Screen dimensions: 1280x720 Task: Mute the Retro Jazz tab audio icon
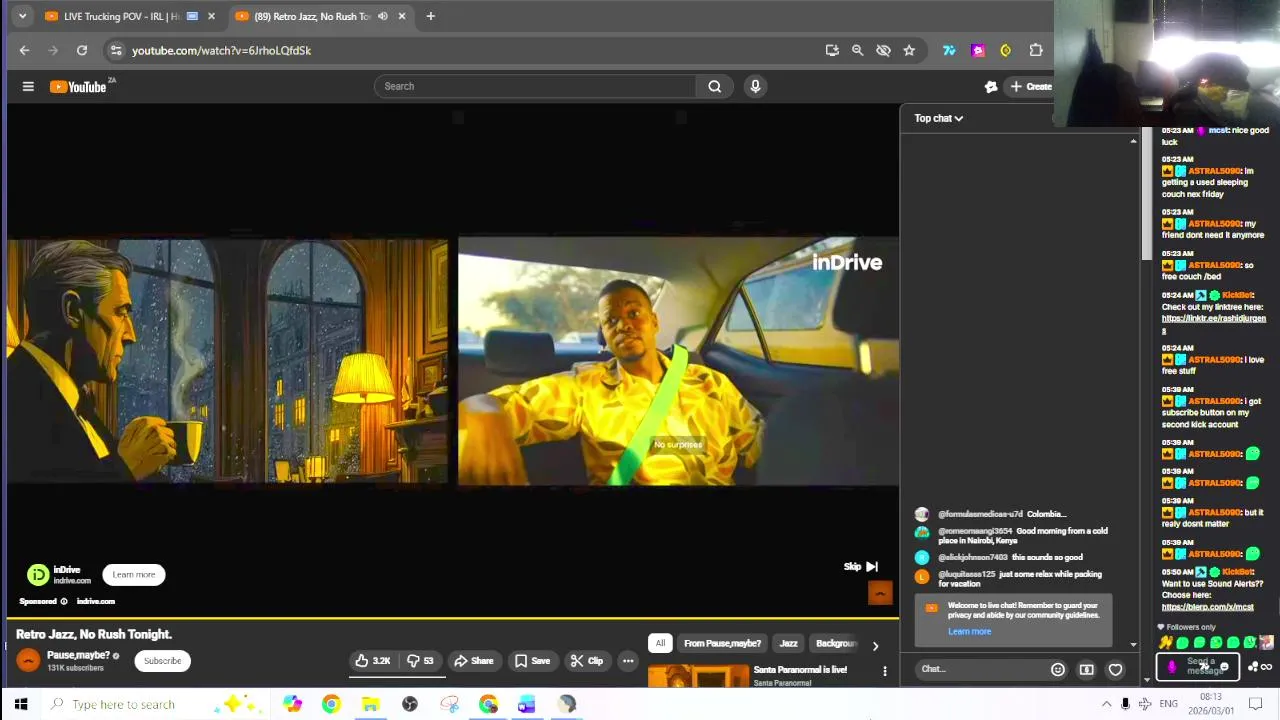tap(382, 16)
